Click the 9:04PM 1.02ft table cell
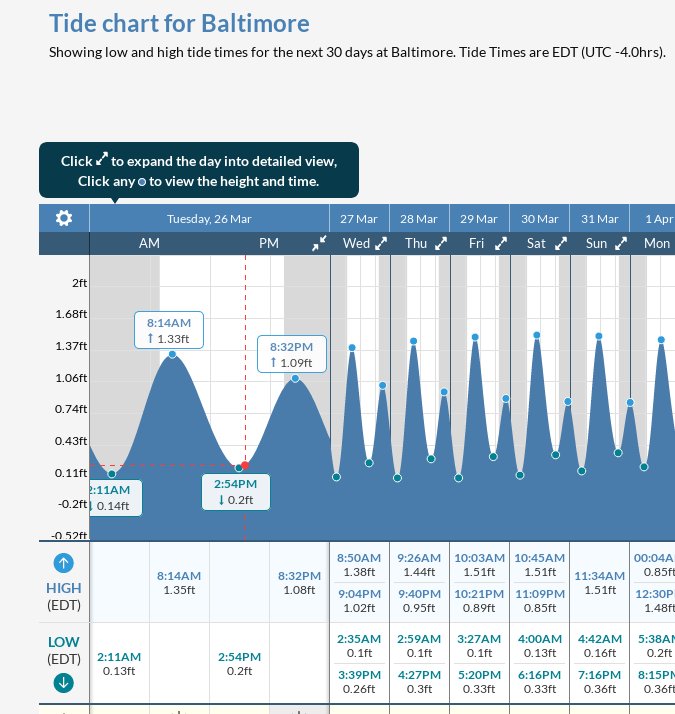Screen dimensions: 675x714 coord(359,601)
